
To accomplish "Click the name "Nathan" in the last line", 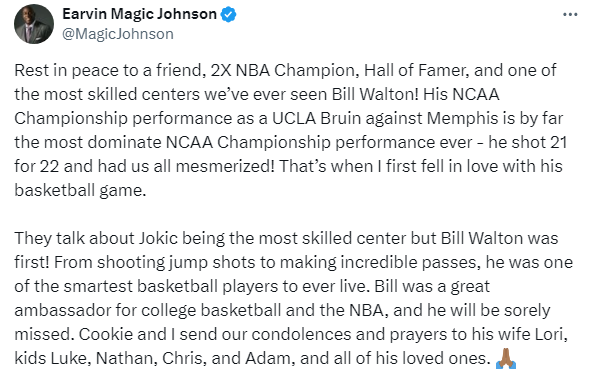I will pyautogui.click(x=126, y=358).
